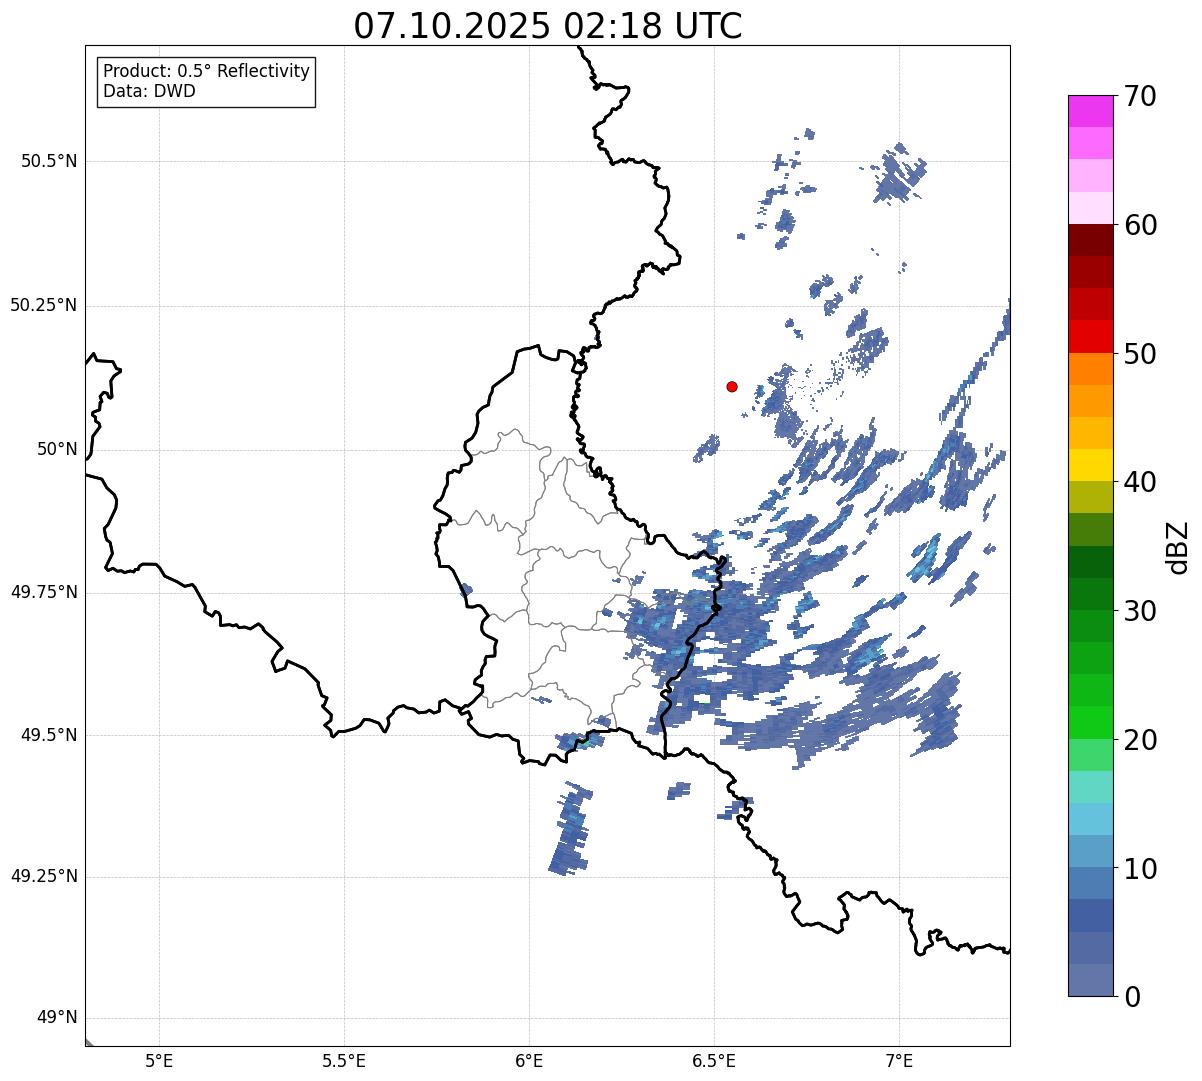Click the 7°E longitude label

click(899, 1060)
